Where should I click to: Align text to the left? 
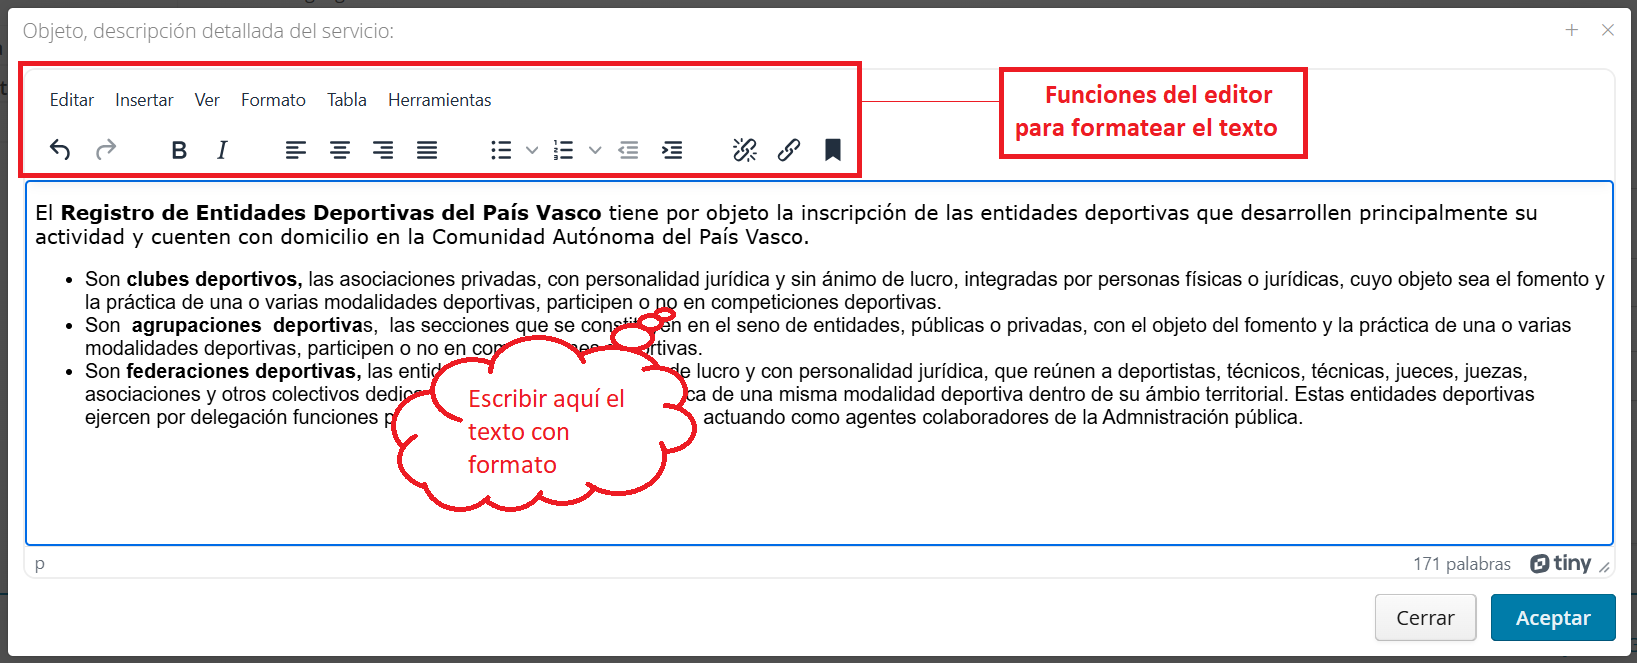(x=296, y=150)
